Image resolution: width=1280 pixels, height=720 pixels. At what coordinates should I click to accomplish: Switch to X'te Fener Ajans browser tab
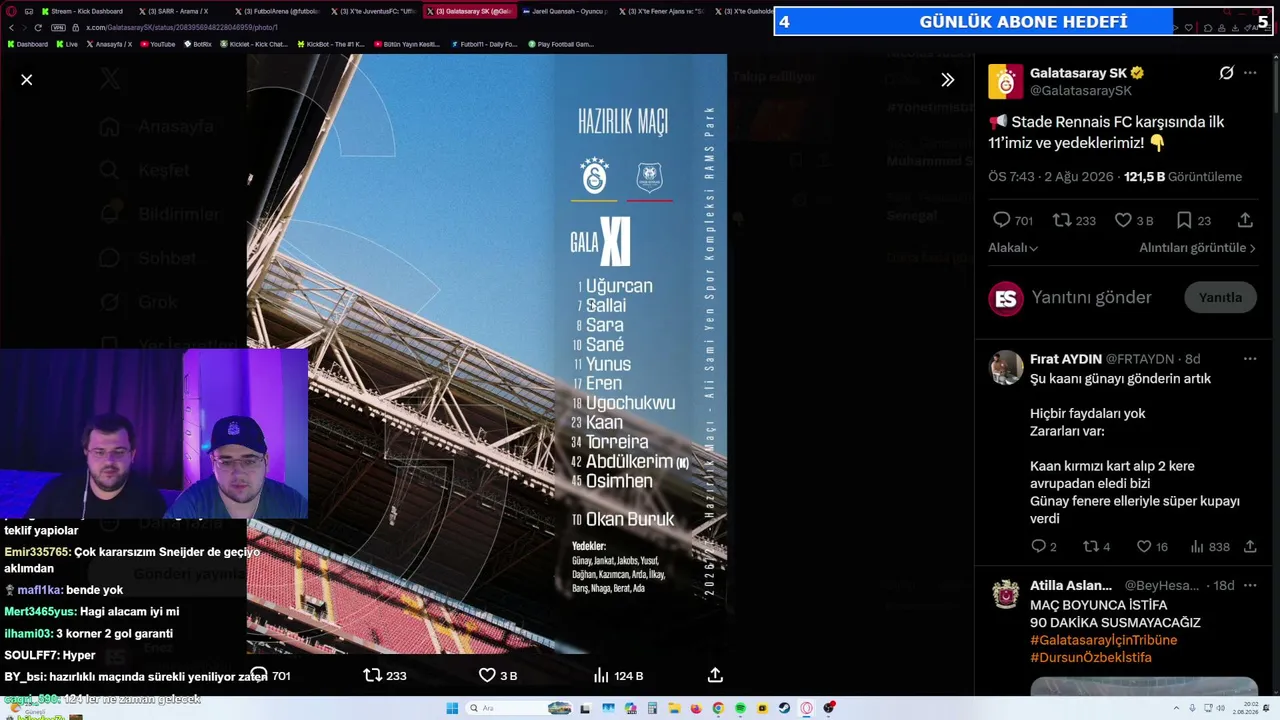(x=661, y=12)
